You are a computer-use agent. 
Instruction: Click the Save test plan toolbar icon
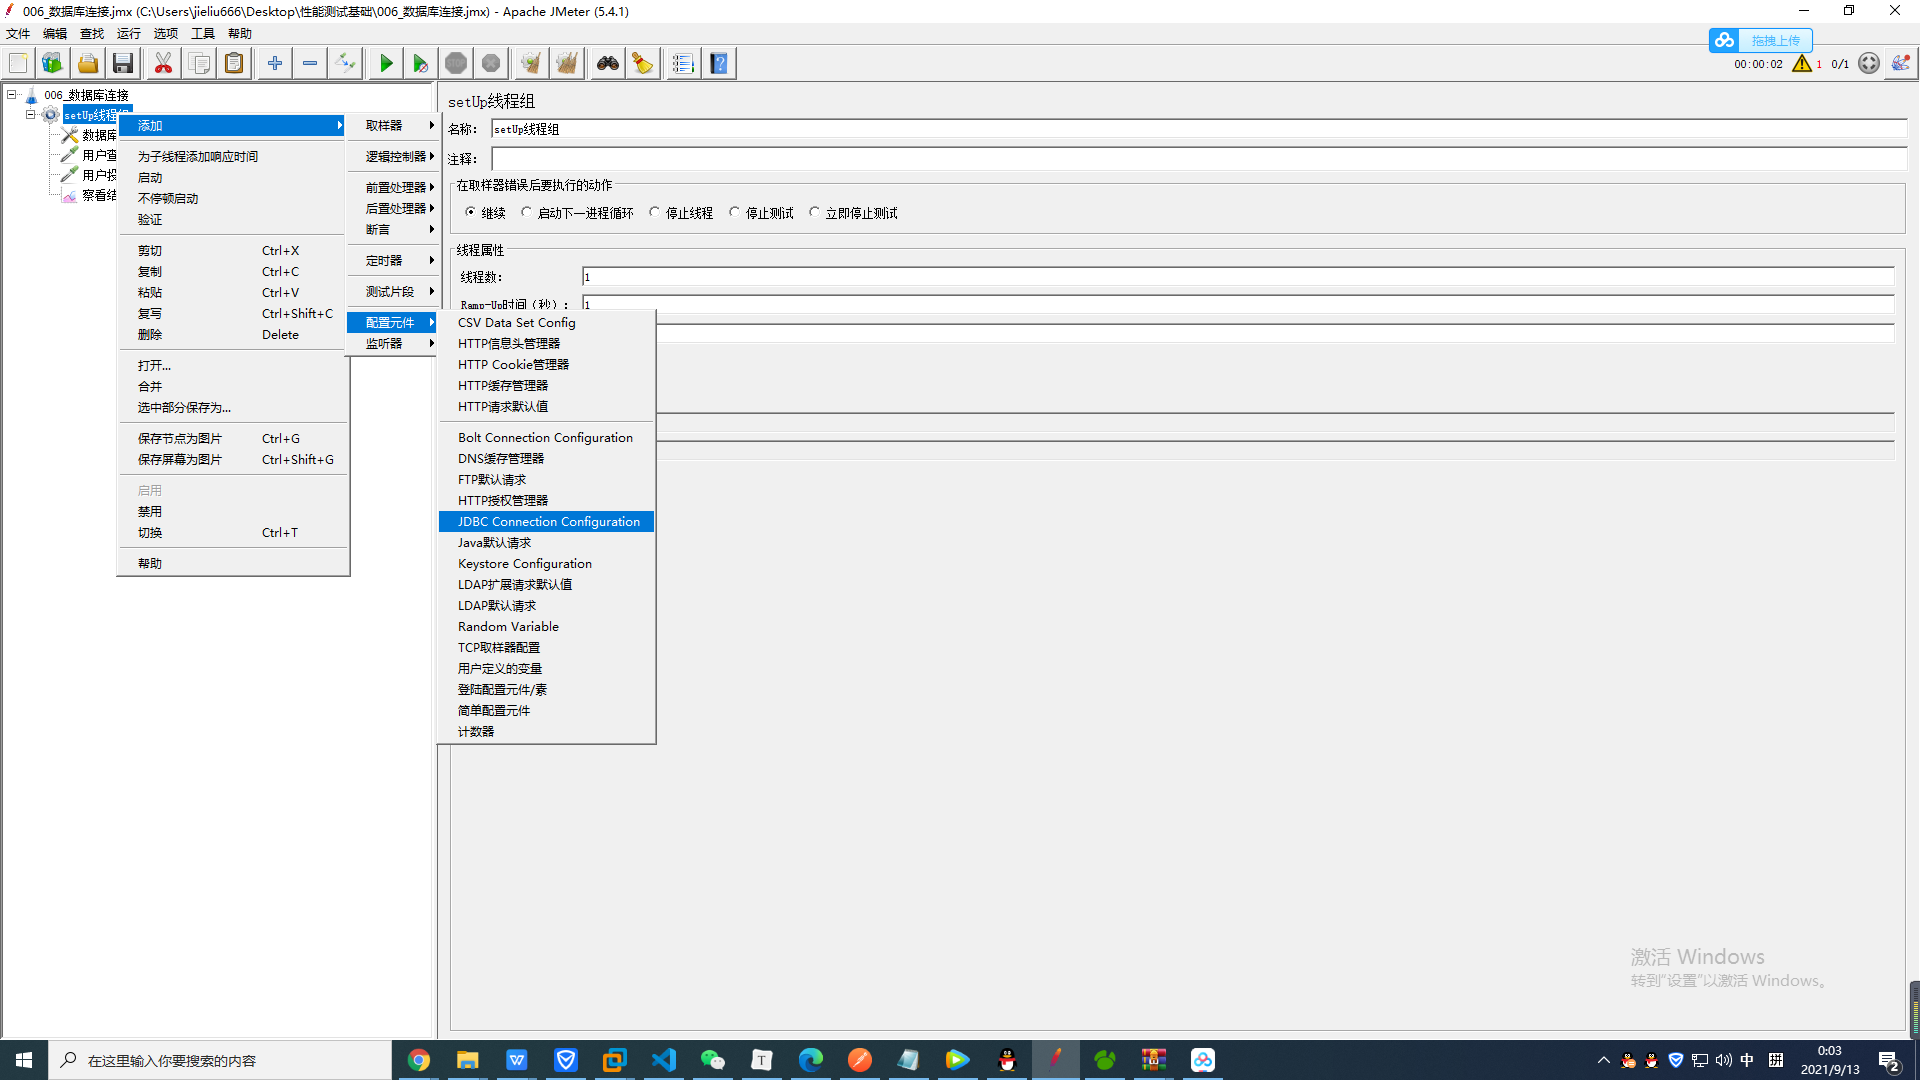coord(123,64)
